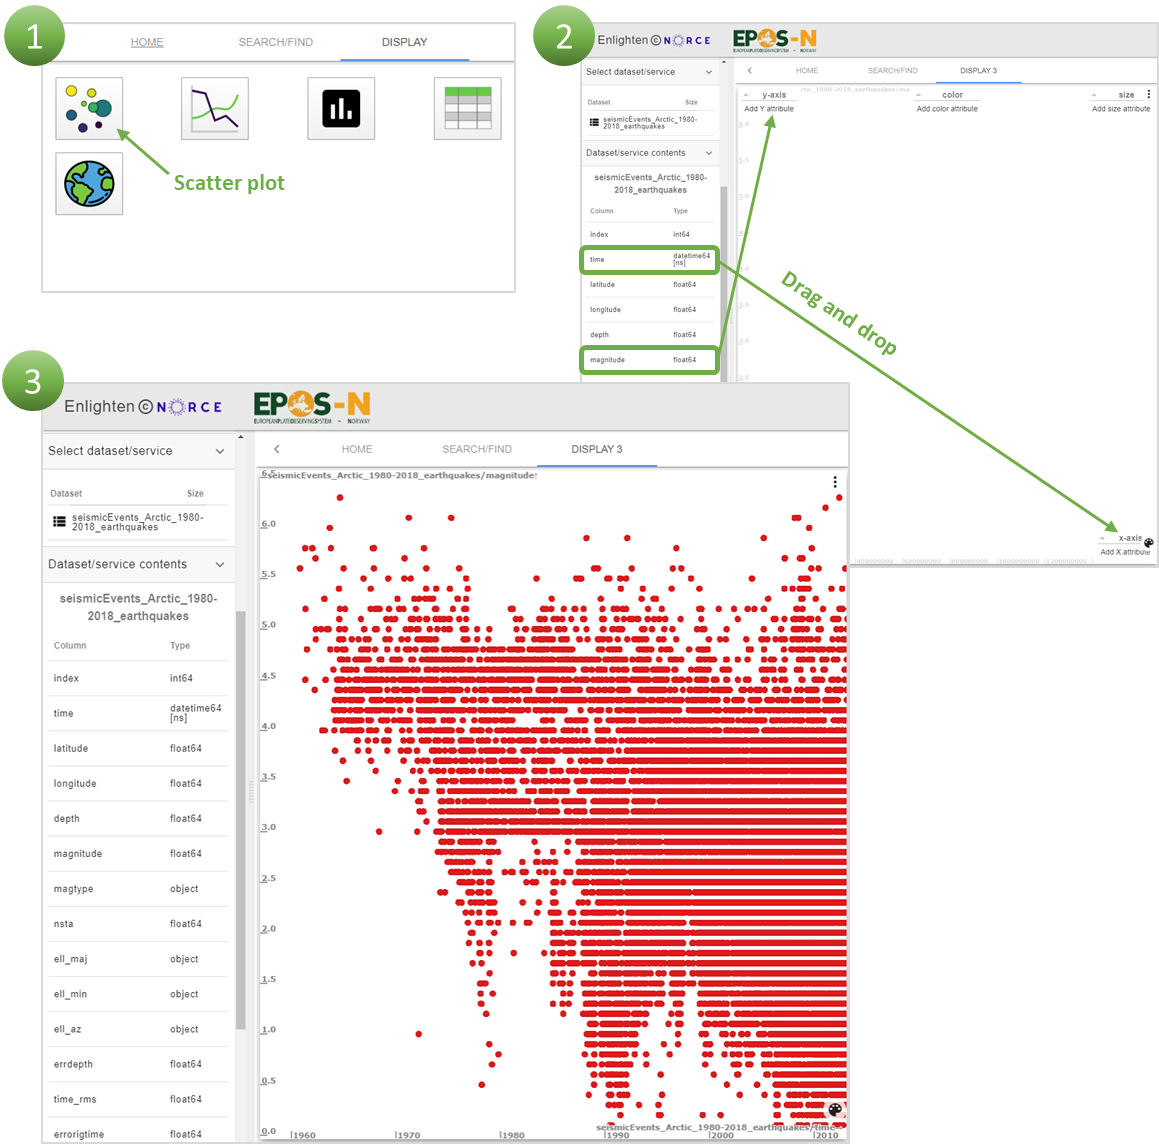Image resolution: width=1159 pixels, height=1144 pixels.
Task: Click the time column in panel 2
Action: pos(650,259)
